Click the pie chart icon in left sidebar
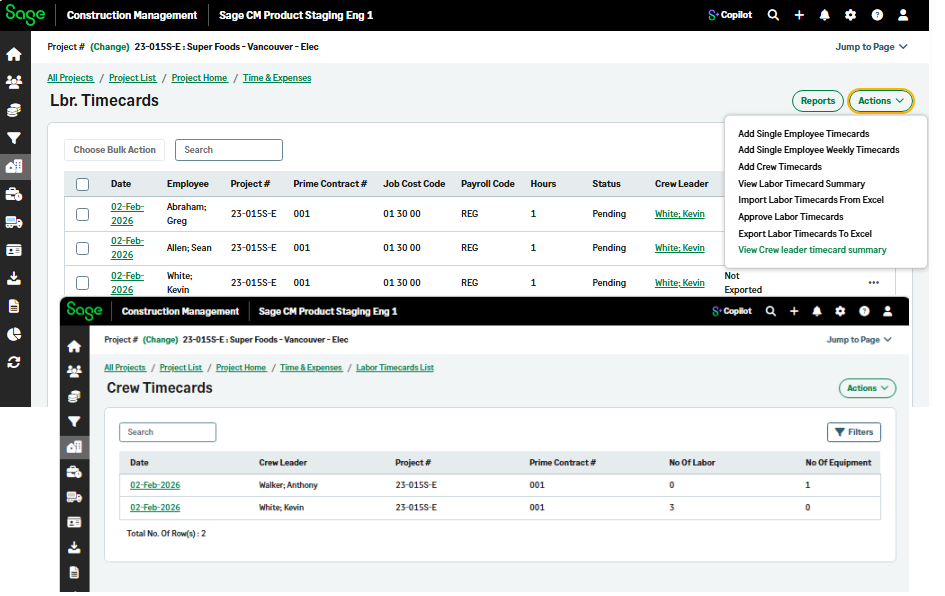 tap(14, 334)
